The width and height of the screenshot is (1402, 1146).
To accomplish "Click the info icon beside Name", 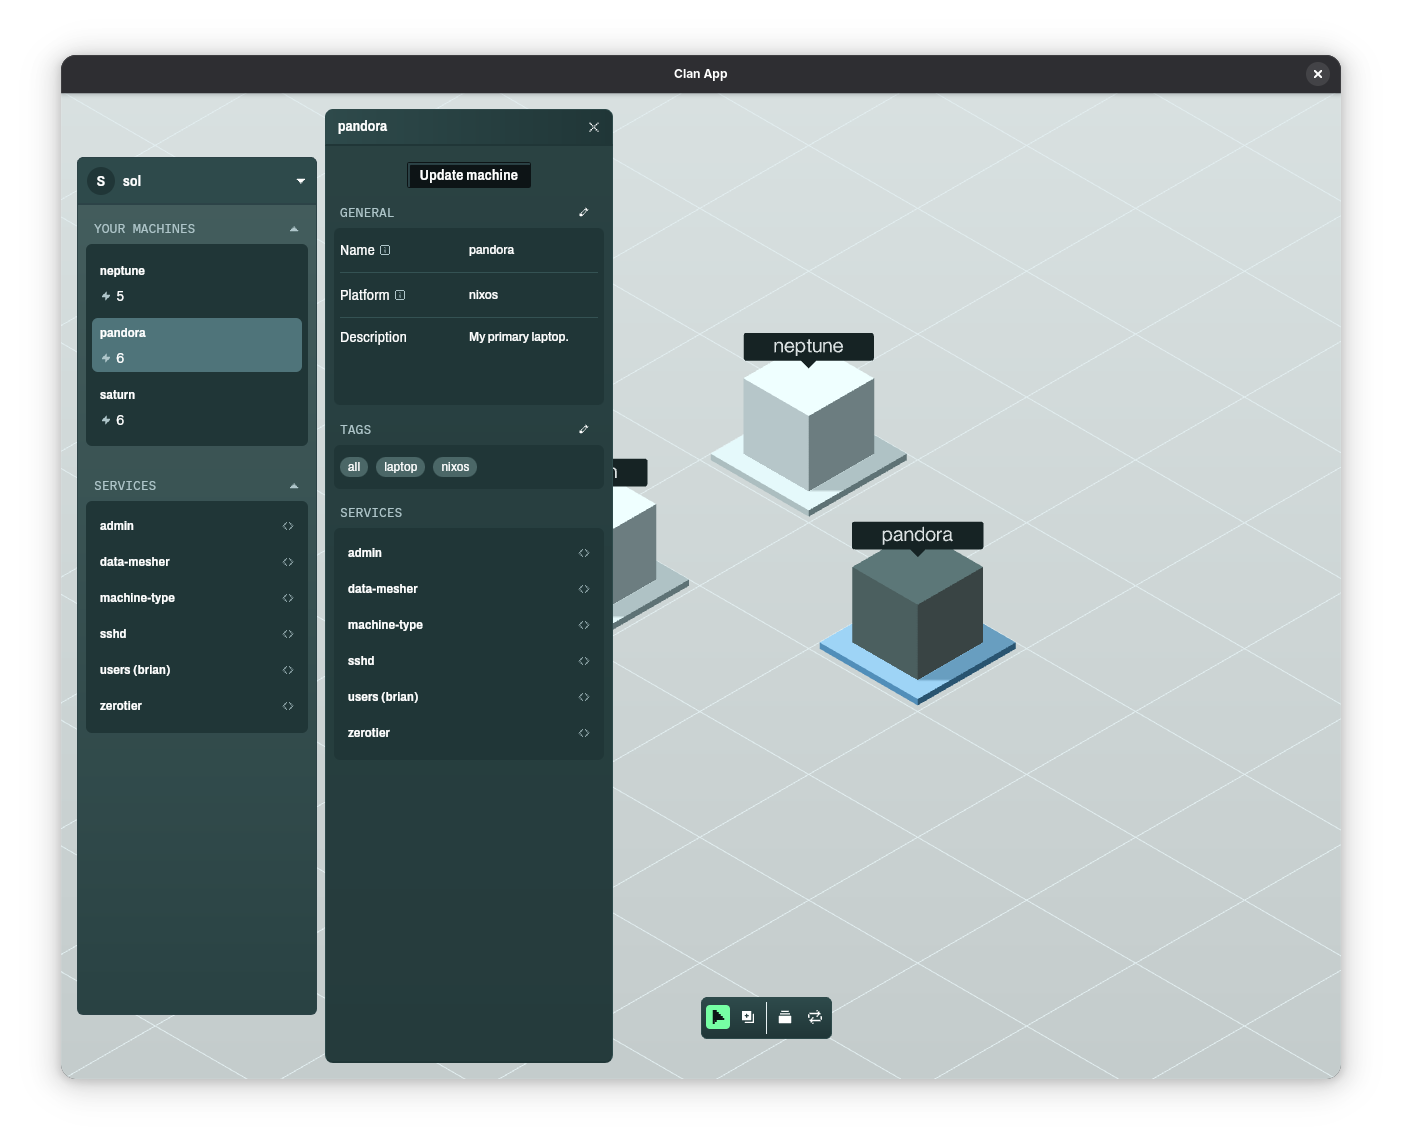I will click(x=385, y=250).
